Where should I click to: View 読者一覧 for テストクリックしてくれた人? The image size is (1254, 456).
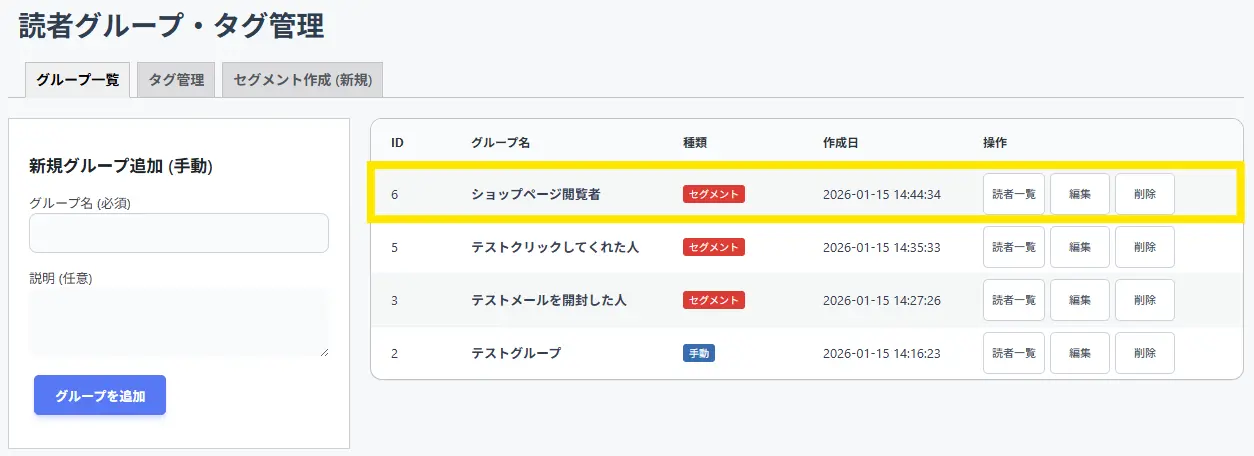point(1013,247)
